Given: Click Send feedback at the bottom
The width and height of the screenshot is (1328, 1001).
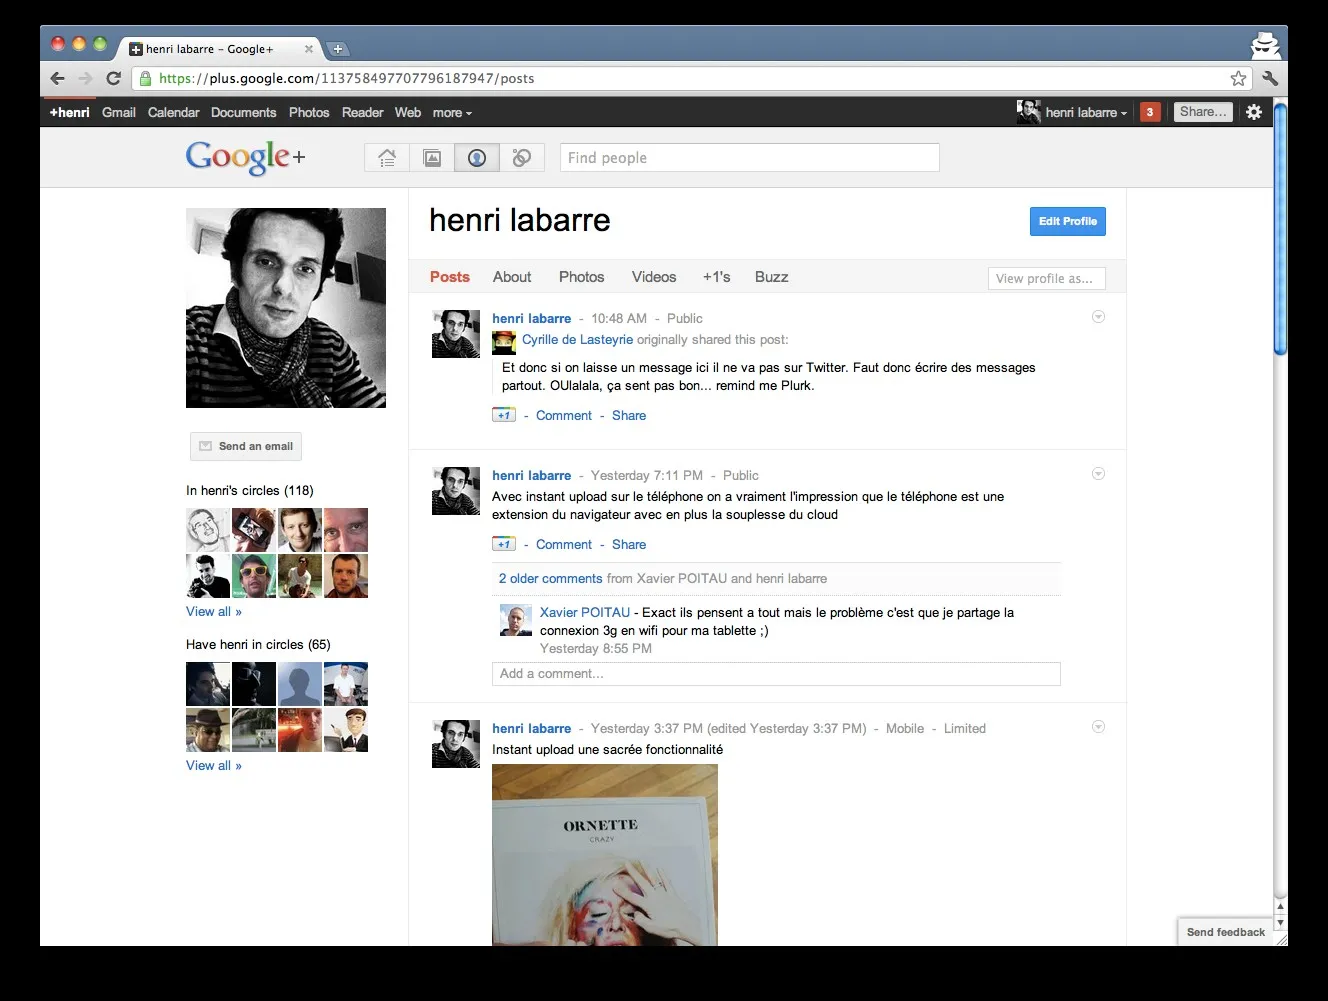Looking at the screenshot, I should [1226, 932].
